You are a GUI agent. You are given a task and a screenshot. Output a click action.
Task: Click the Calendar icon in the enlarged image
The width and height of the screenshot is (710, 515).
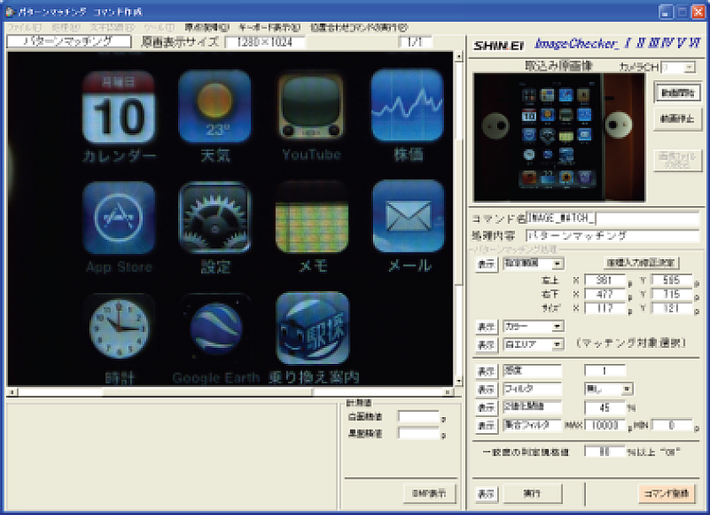(x=119, y=107)
